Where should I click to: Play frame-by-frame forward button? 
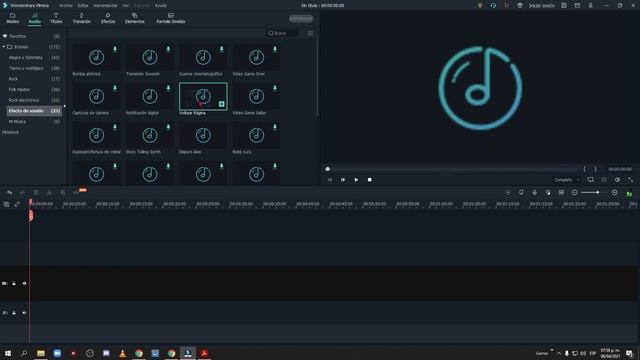pos(343,180)
